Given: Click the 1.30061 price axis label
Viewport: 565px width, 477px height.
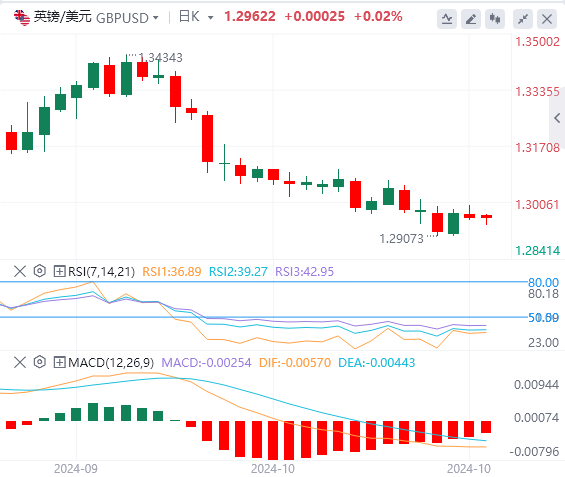Looking at the screenshot, I should [x=537, y=205].
